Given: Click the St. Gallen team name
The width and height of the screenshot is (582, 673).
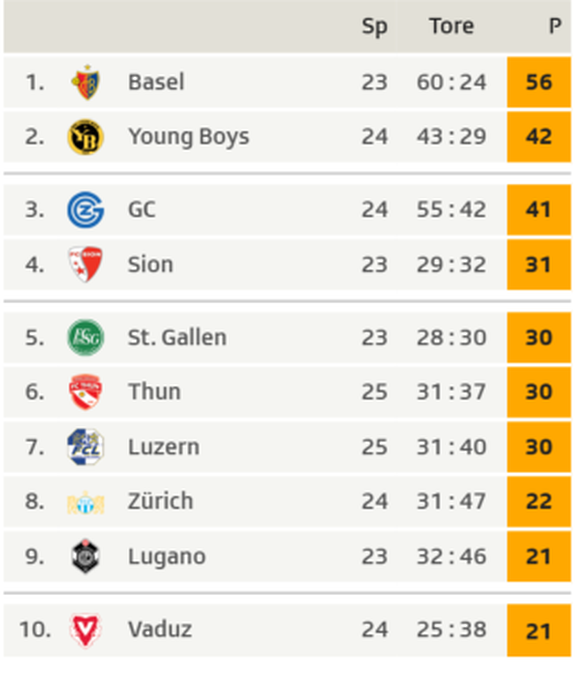Looking at the screenshot, I should [177, 337].
